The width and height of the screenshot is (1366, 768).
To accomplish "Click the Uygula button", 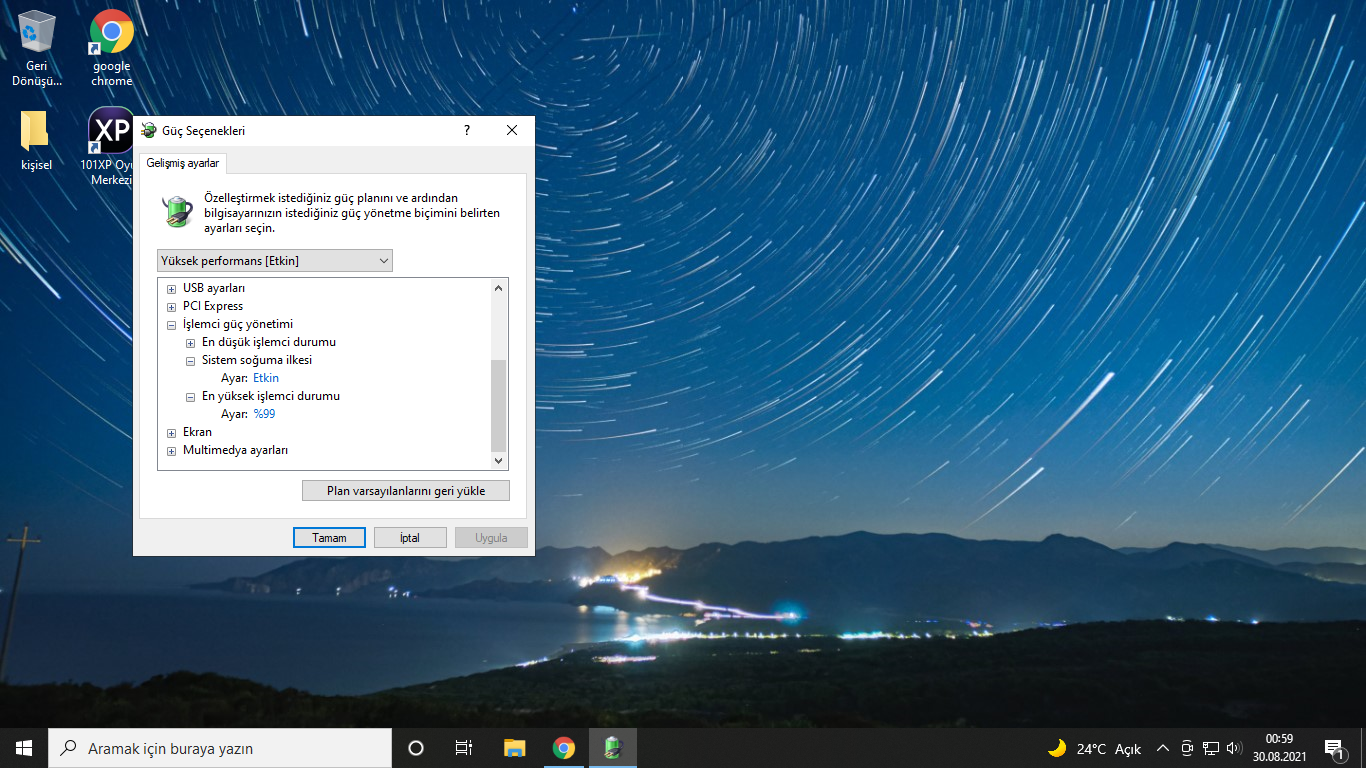I will (491, 538).
